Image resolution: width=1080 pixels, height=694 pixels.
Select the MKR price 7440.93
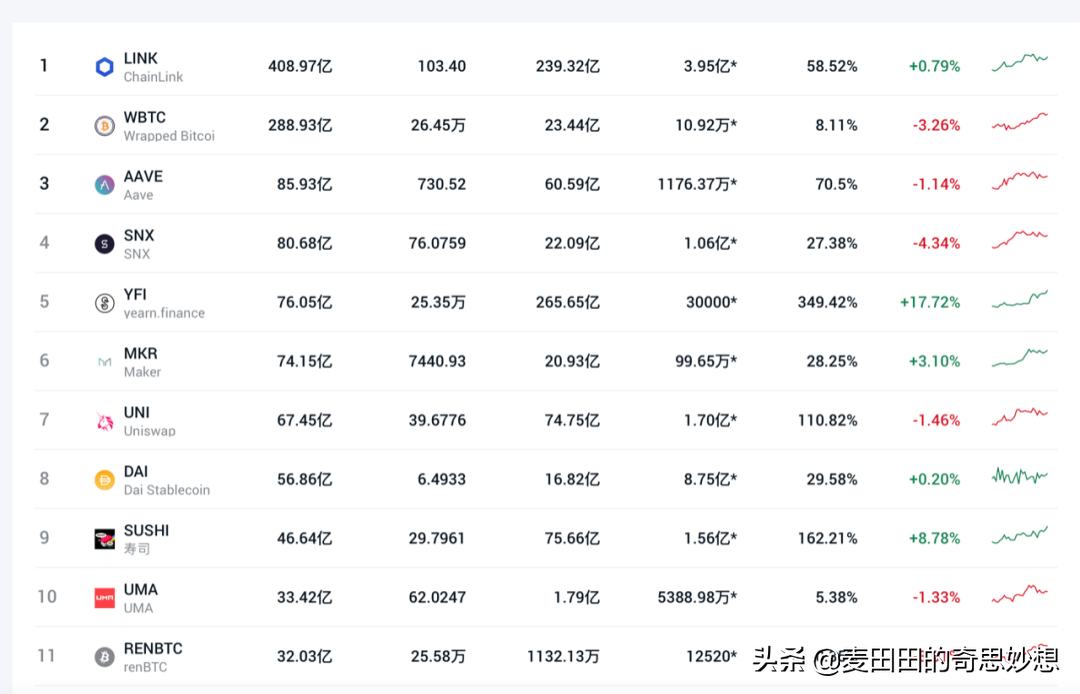(437, 361)
